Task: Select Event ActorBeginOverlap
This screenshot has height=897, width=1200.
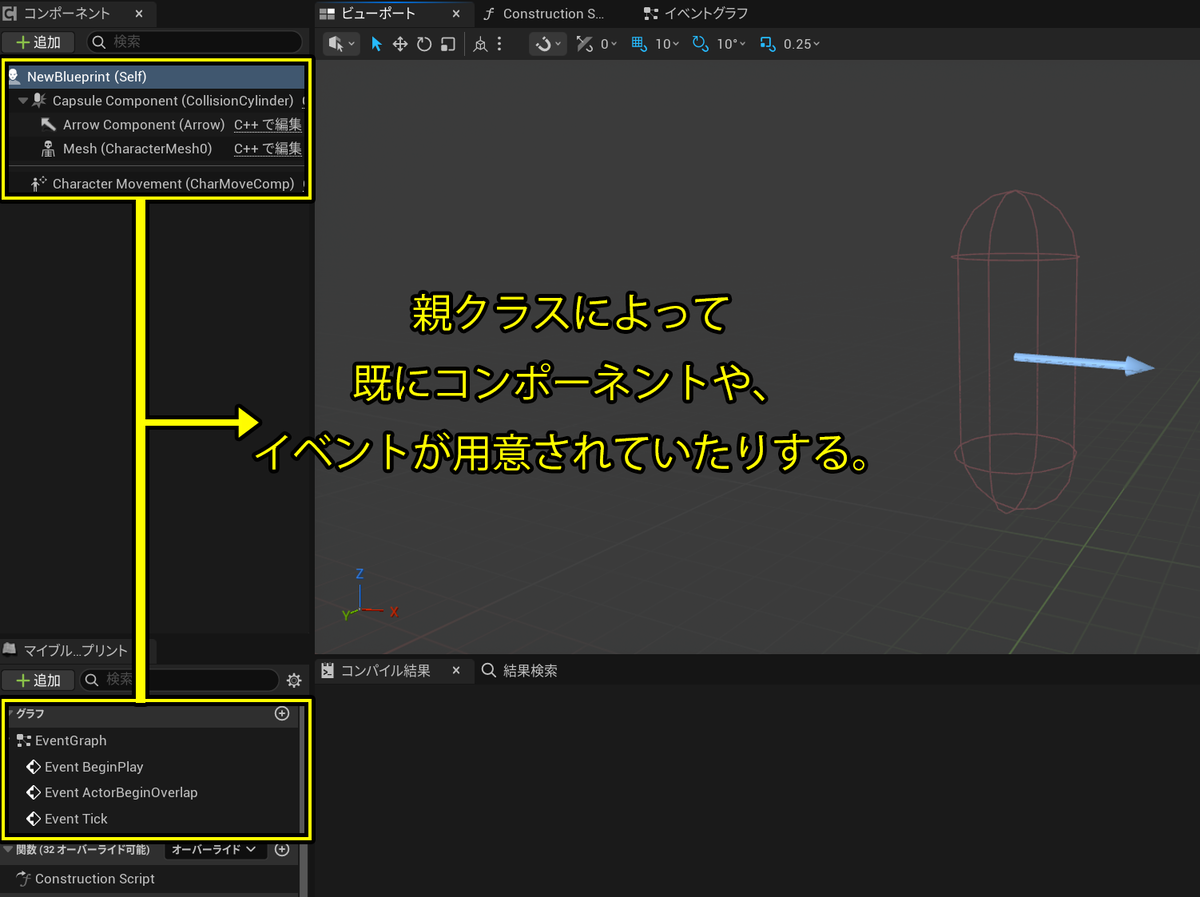Action: click(x=121, y=793)
